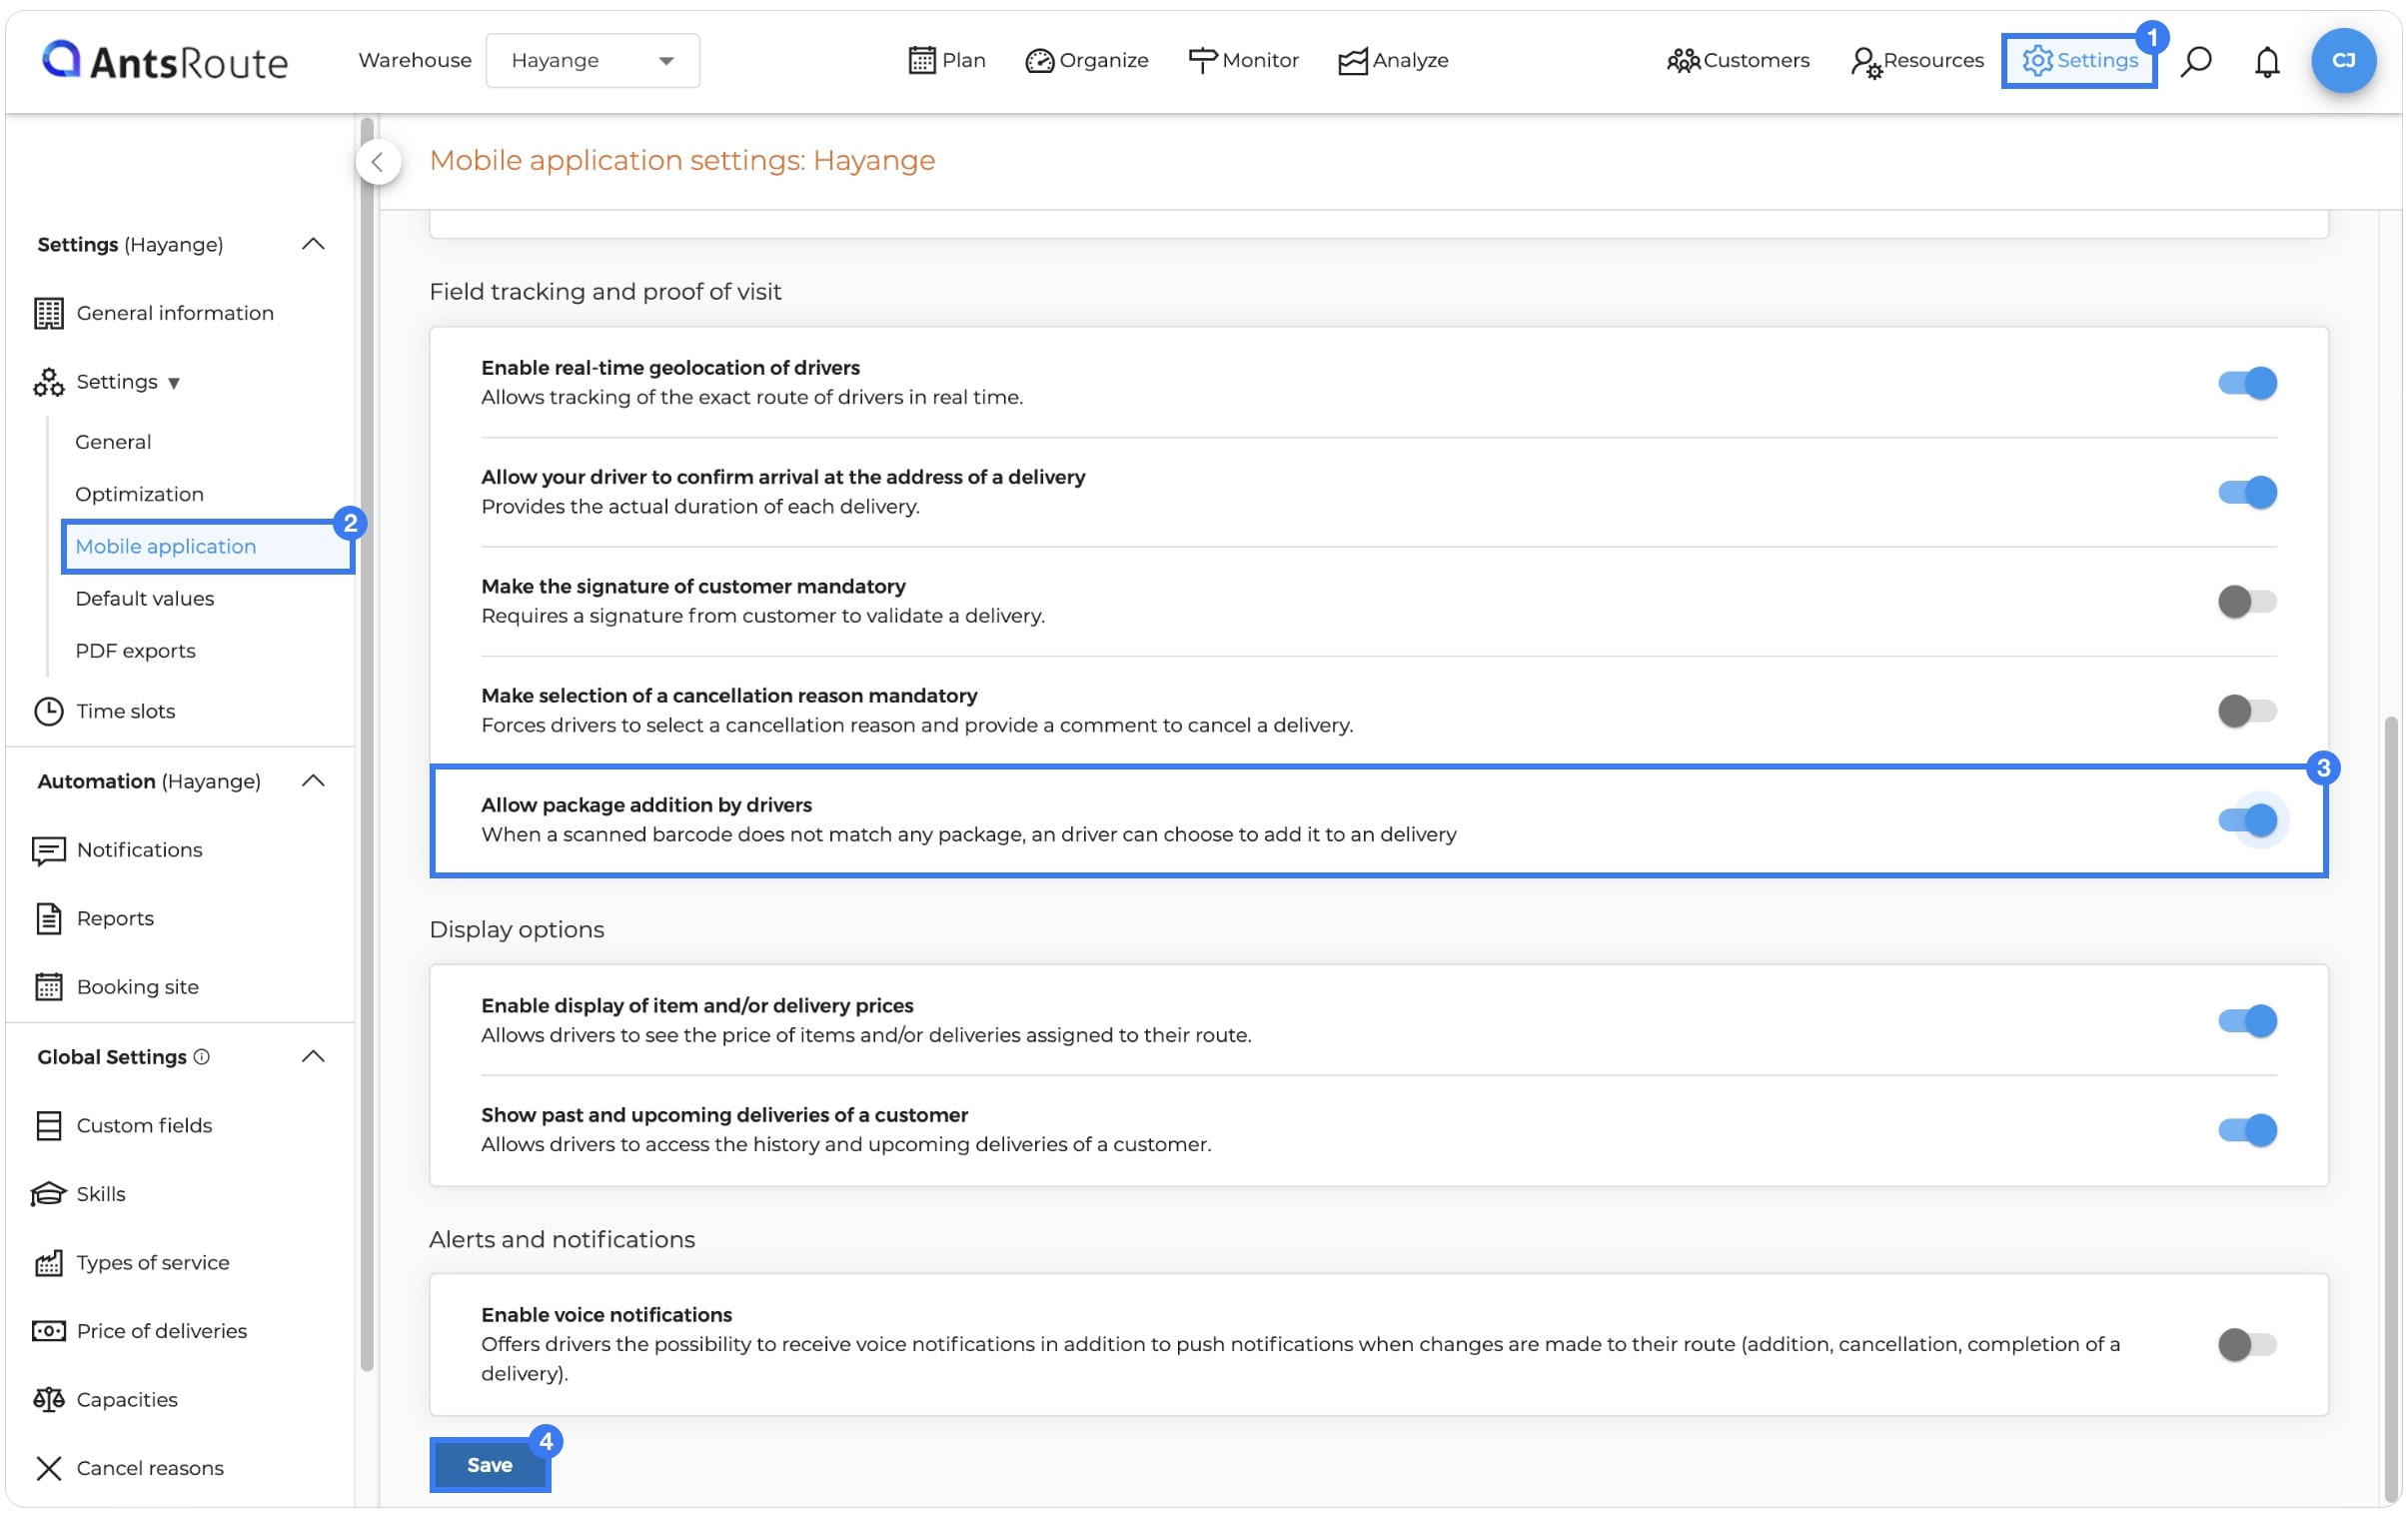2408x1517 pixels.
Task: Open the Plan calendar icon
Action: (x=921, y=60)
